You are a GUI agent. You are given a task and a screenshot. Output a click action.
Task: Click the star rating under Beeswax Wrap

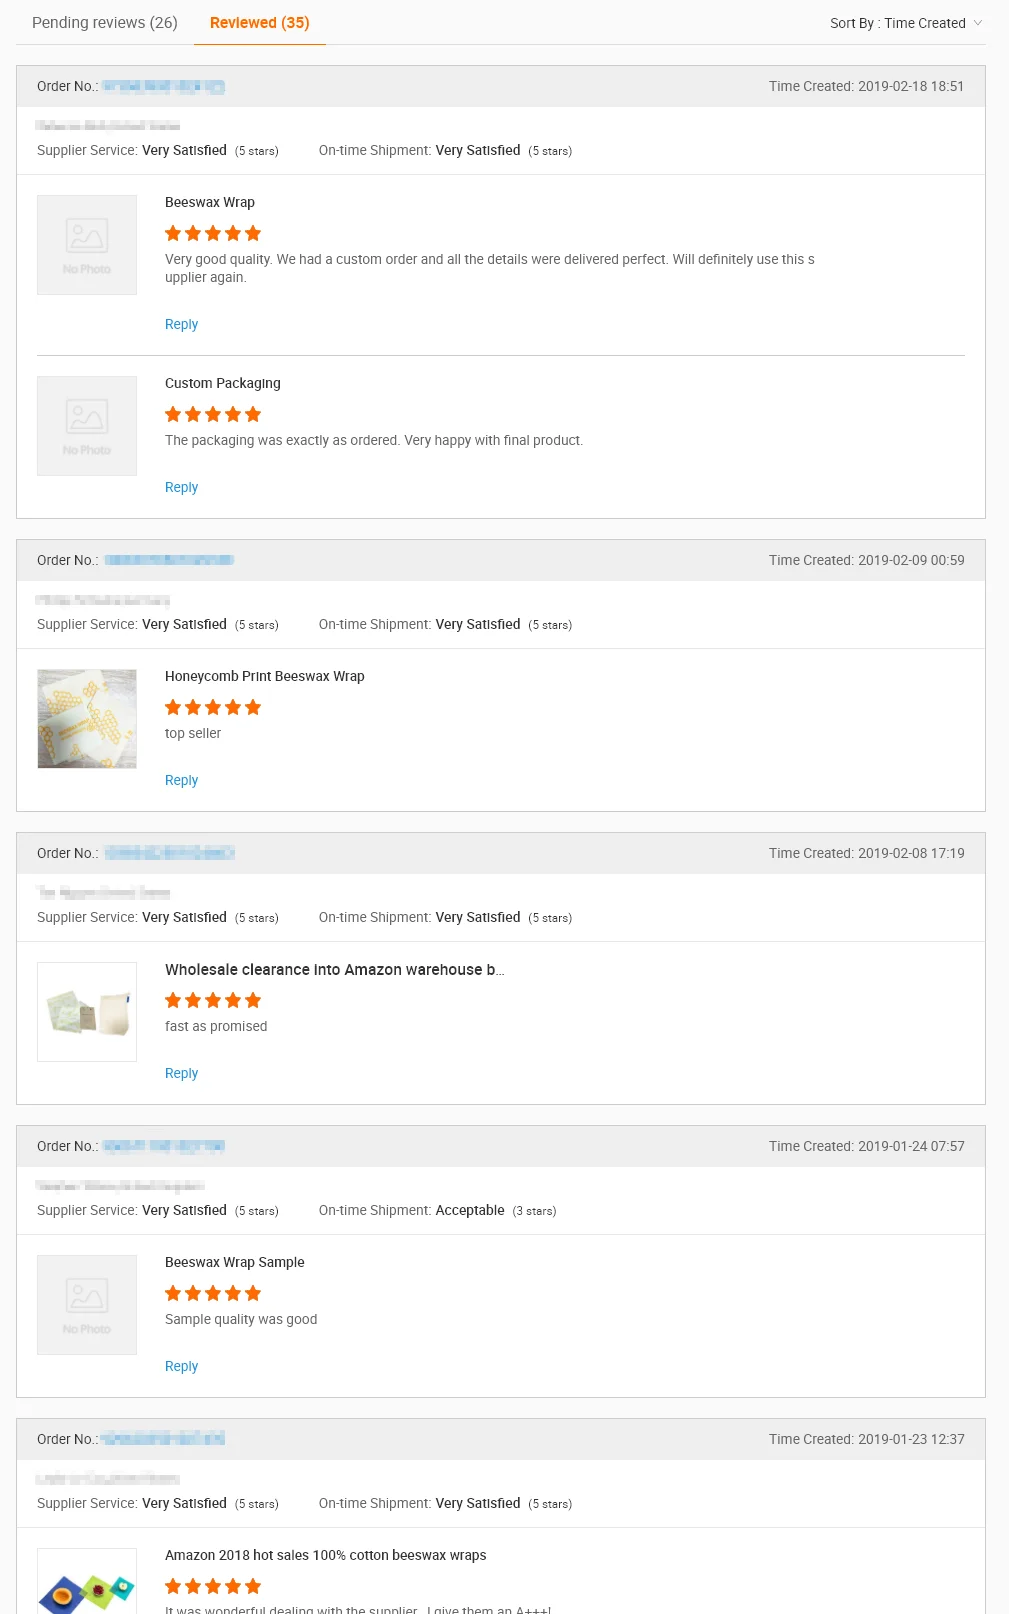[213, 233]
